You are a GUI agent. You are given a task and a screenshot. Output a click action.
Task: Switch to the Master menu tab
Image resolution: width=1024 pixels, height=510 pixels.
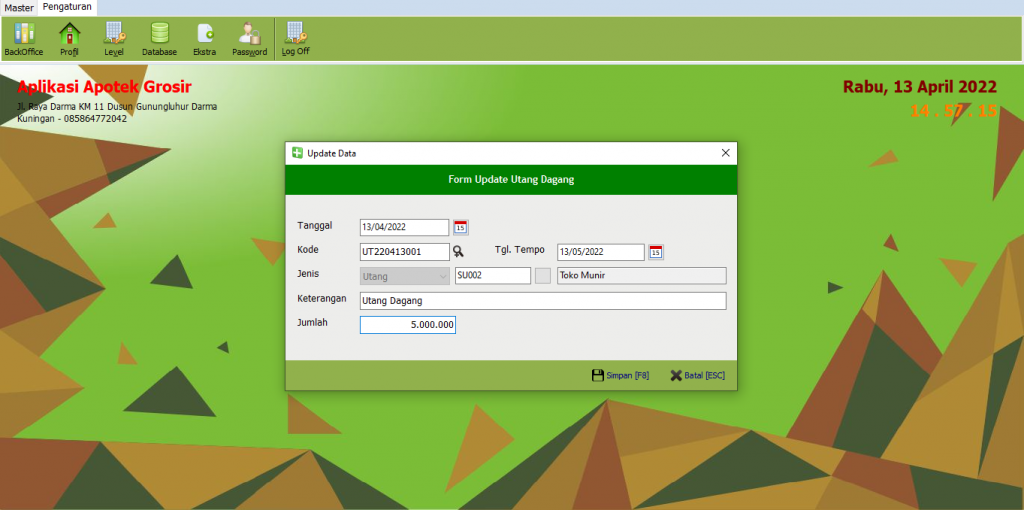click(x=19, y=7)
